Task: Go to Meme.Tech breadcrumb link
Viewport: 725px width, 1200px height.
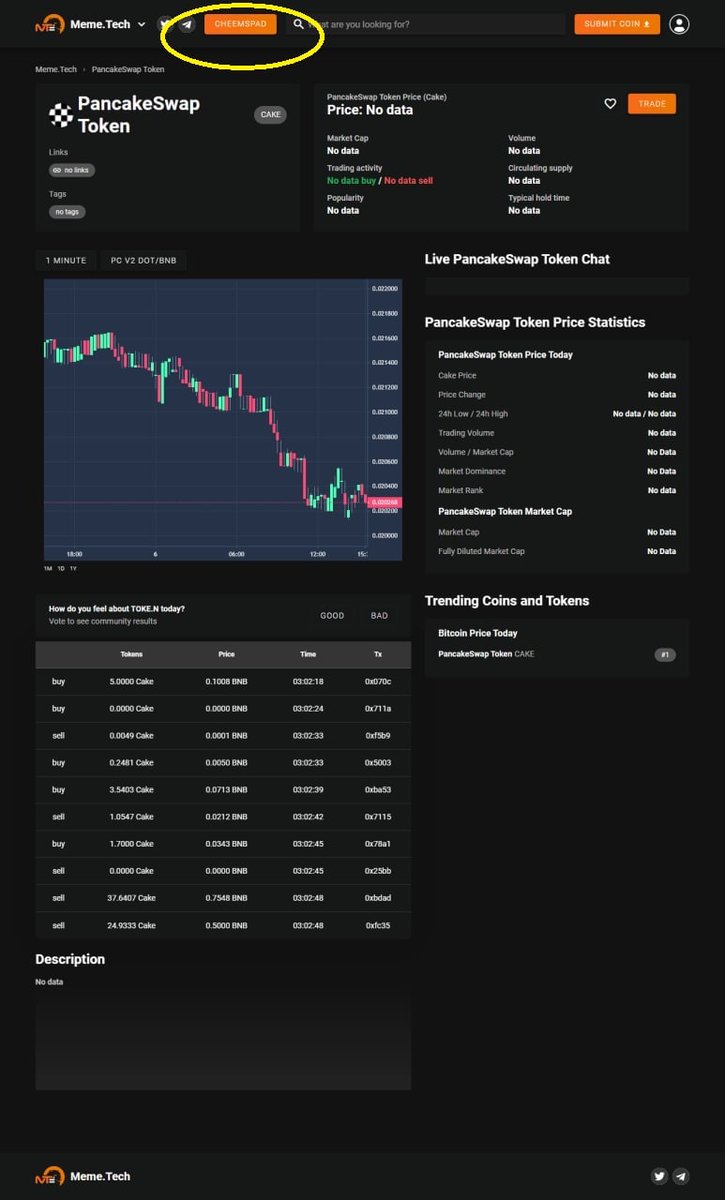Action: 56,70
